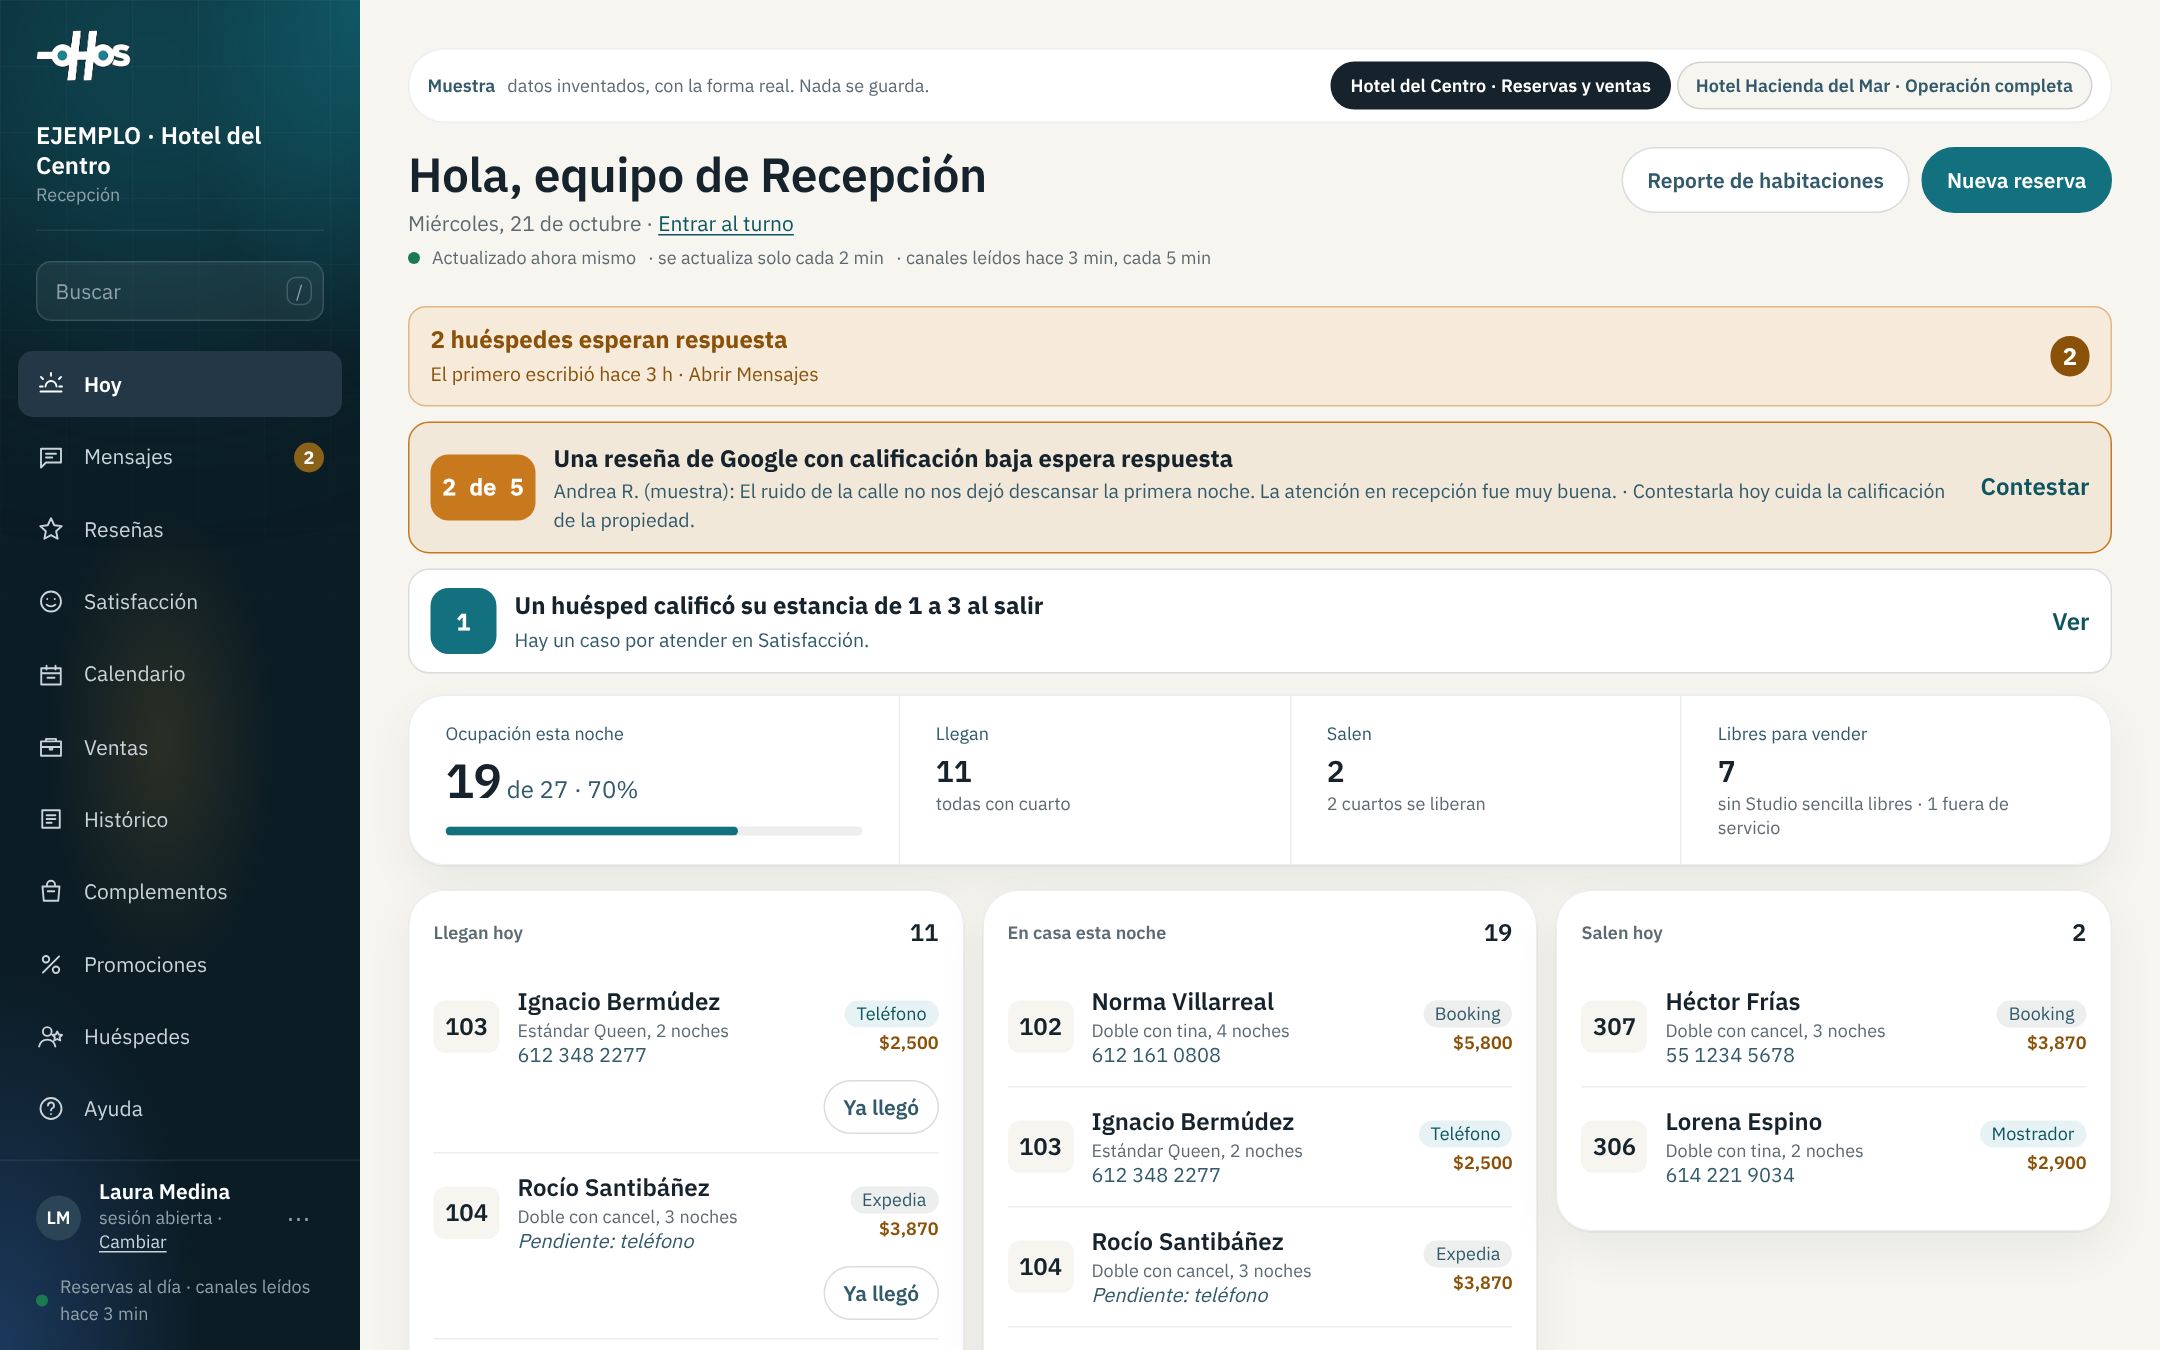Image resolution: width=2160 pixels, height=1350 pixels.
Task: Click the Huéspedes people icon
Action: [x=51, y=1036]
